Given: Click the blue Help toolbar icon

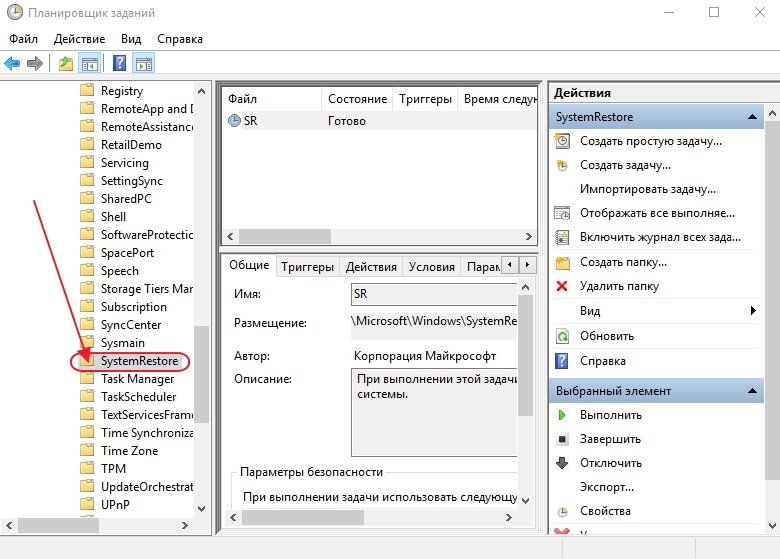Looking at the screenshot, I should point(119,63).
